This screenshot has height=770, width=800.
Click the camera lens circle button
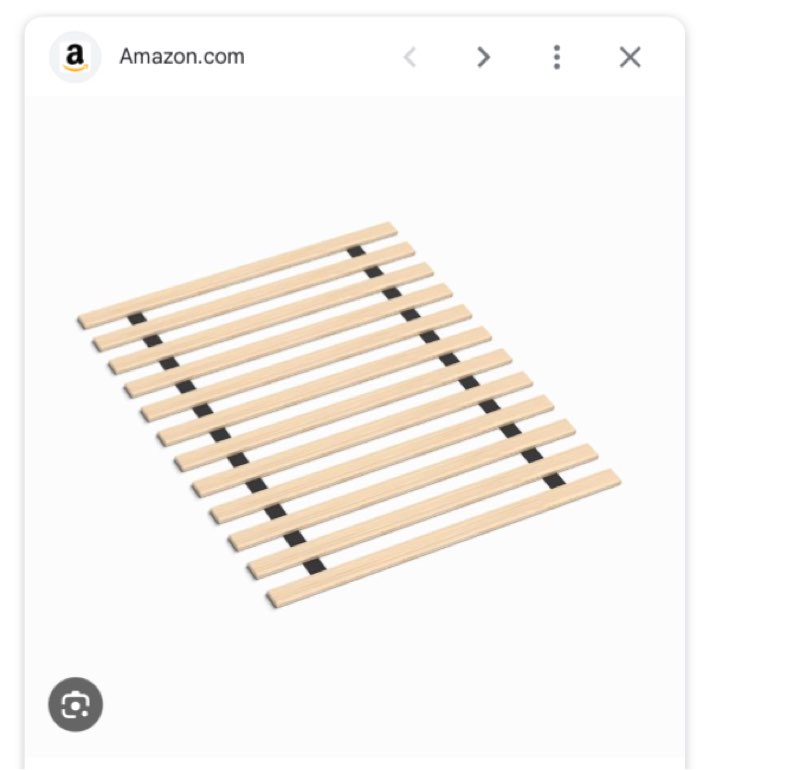(76, 704)
